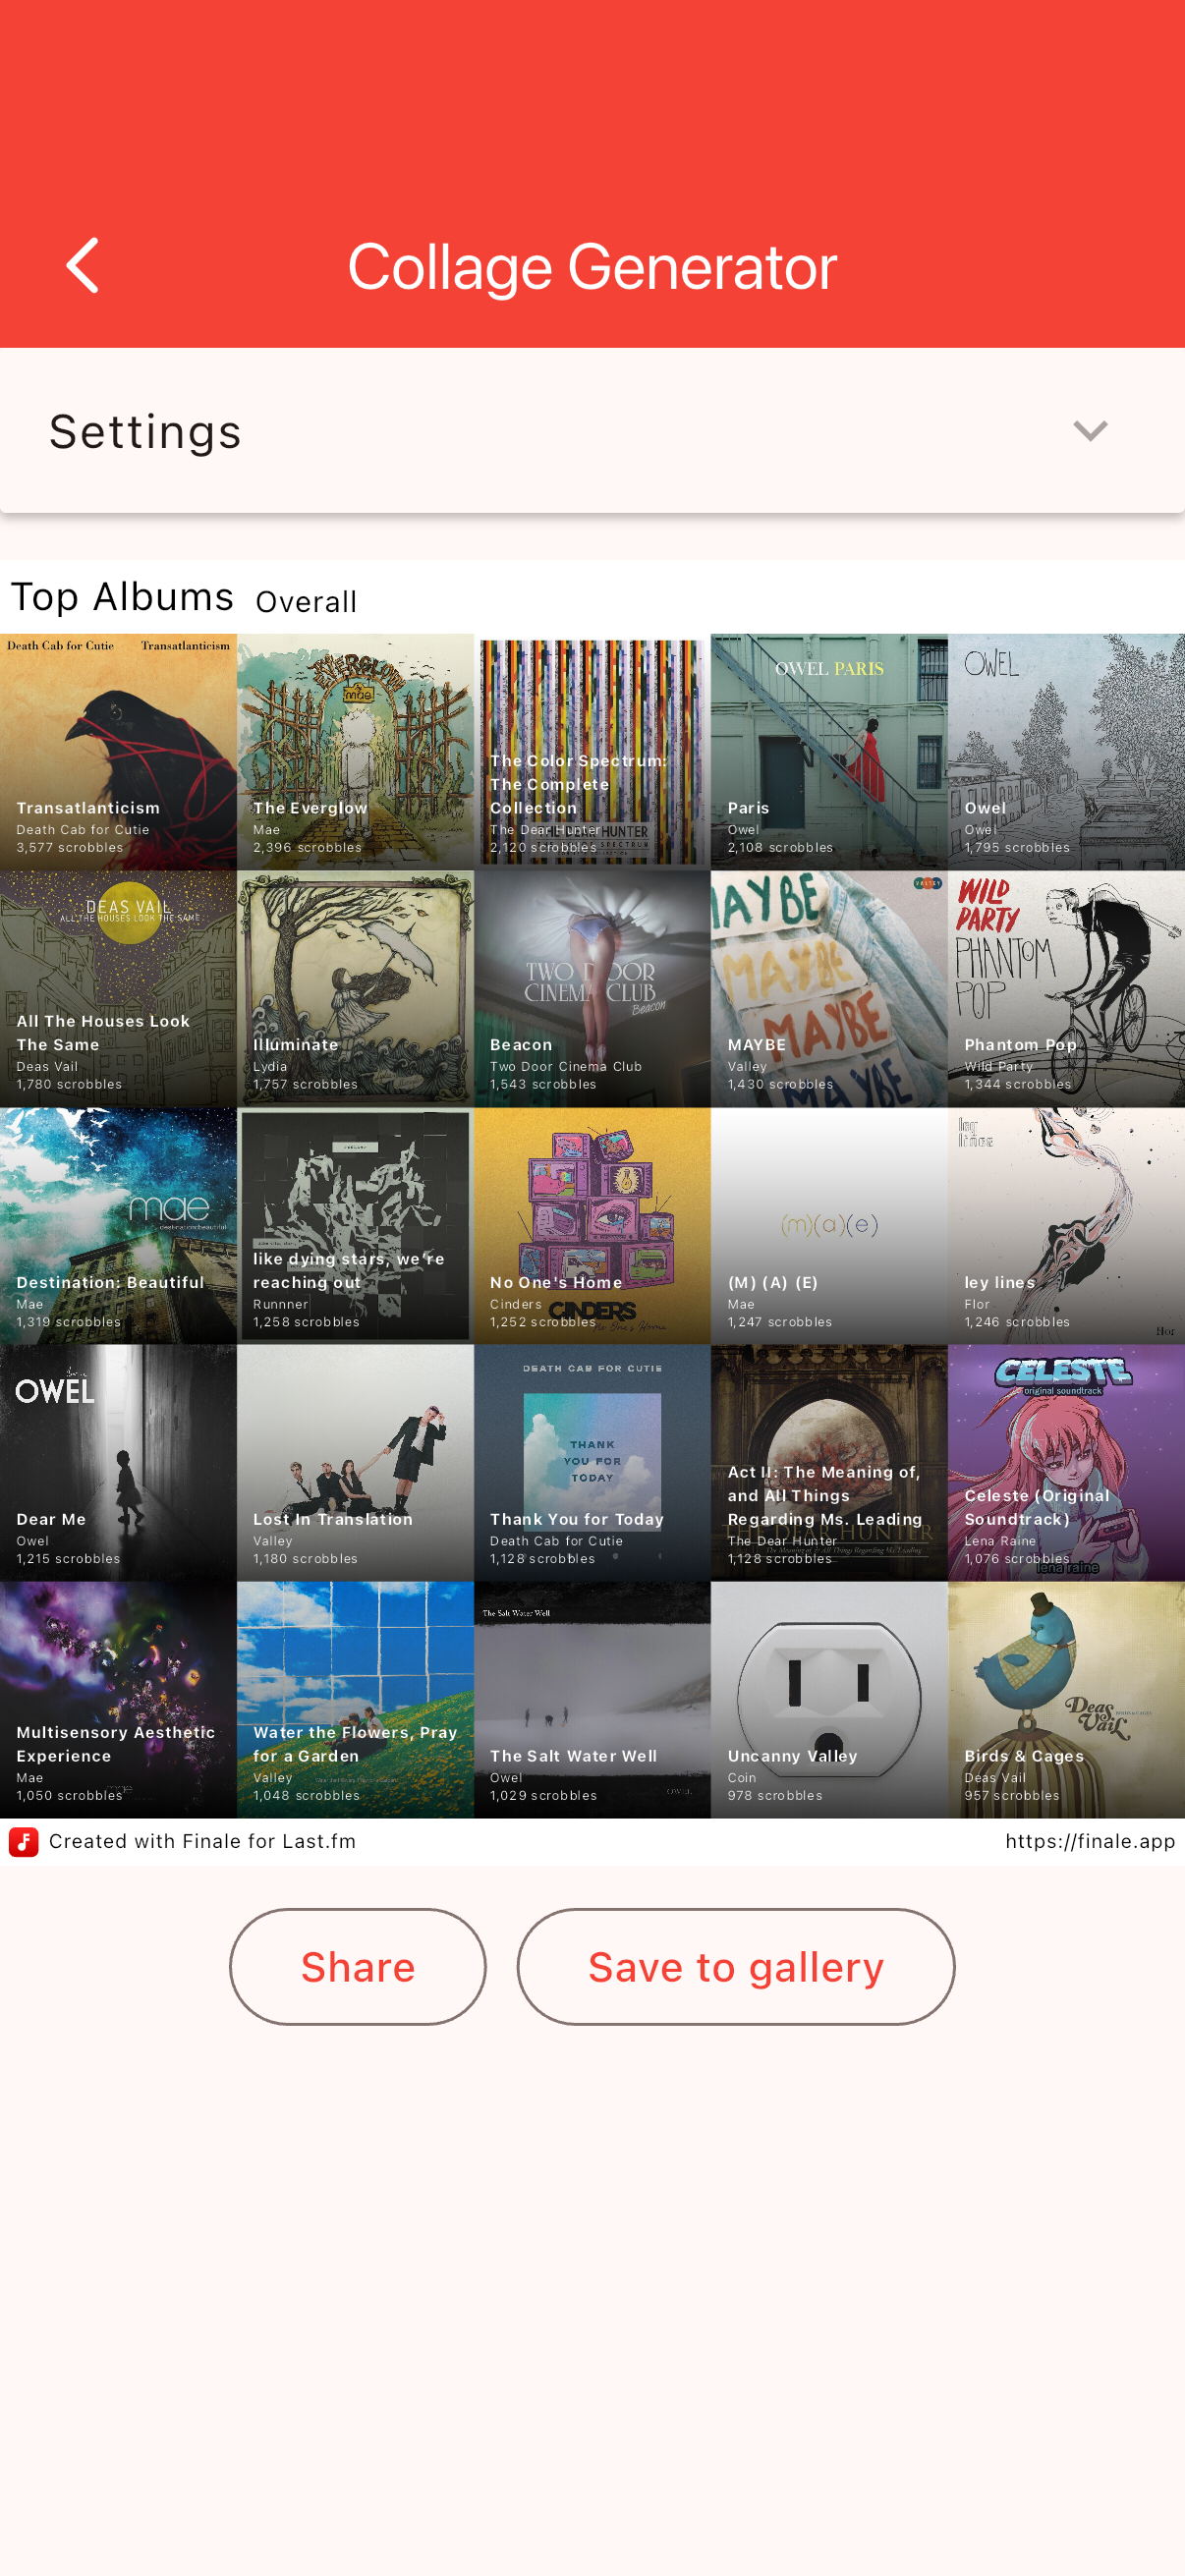This screenshot has height=2576, width=1185.
Task: Save the collage to gallery
Action: 736,1966
